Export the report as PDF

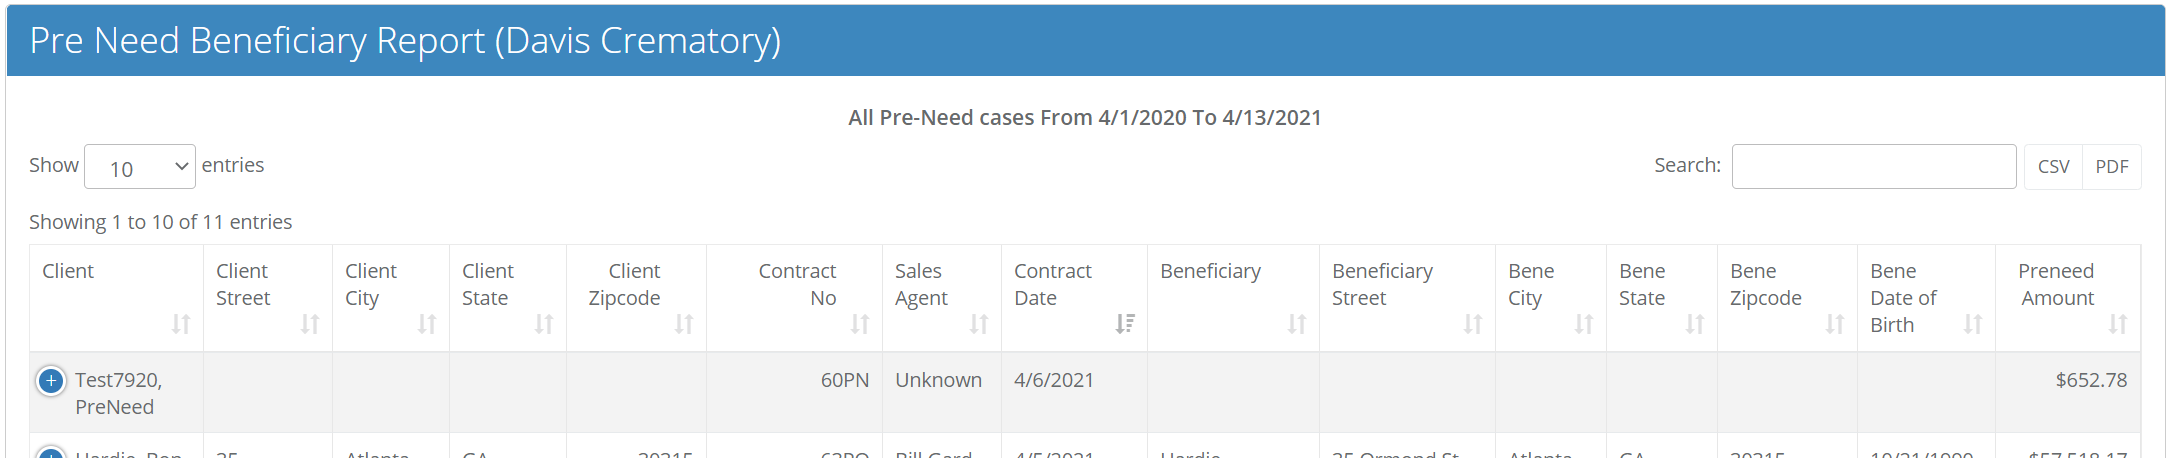[x=2111, y=167]
